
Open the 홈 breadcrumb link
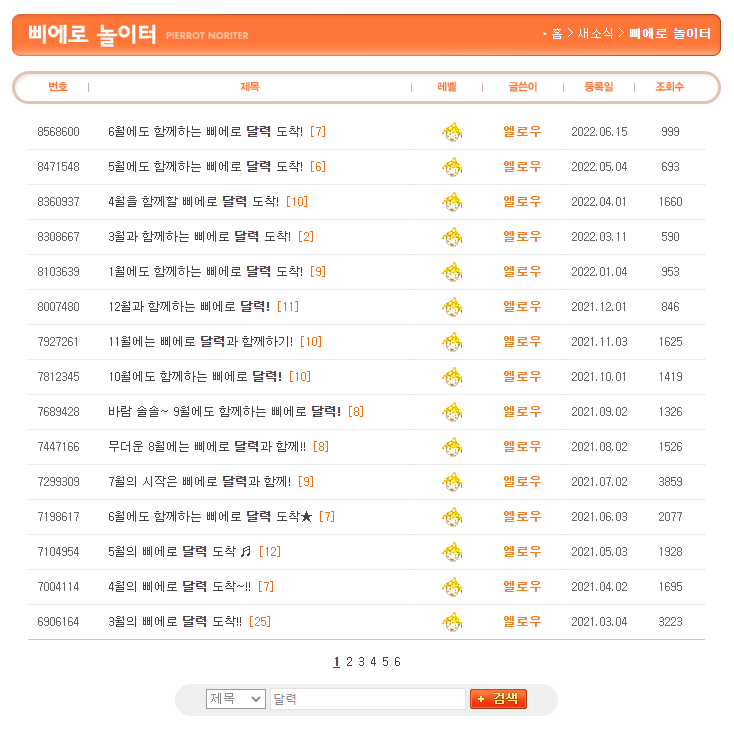(x=557, y=34)
